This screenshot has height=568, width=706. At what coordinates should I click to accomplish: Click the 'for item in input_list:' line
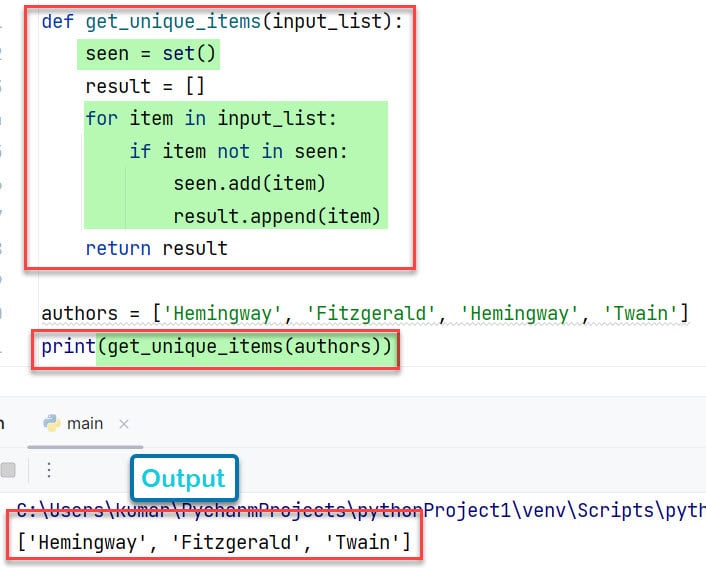pos(211,118)
